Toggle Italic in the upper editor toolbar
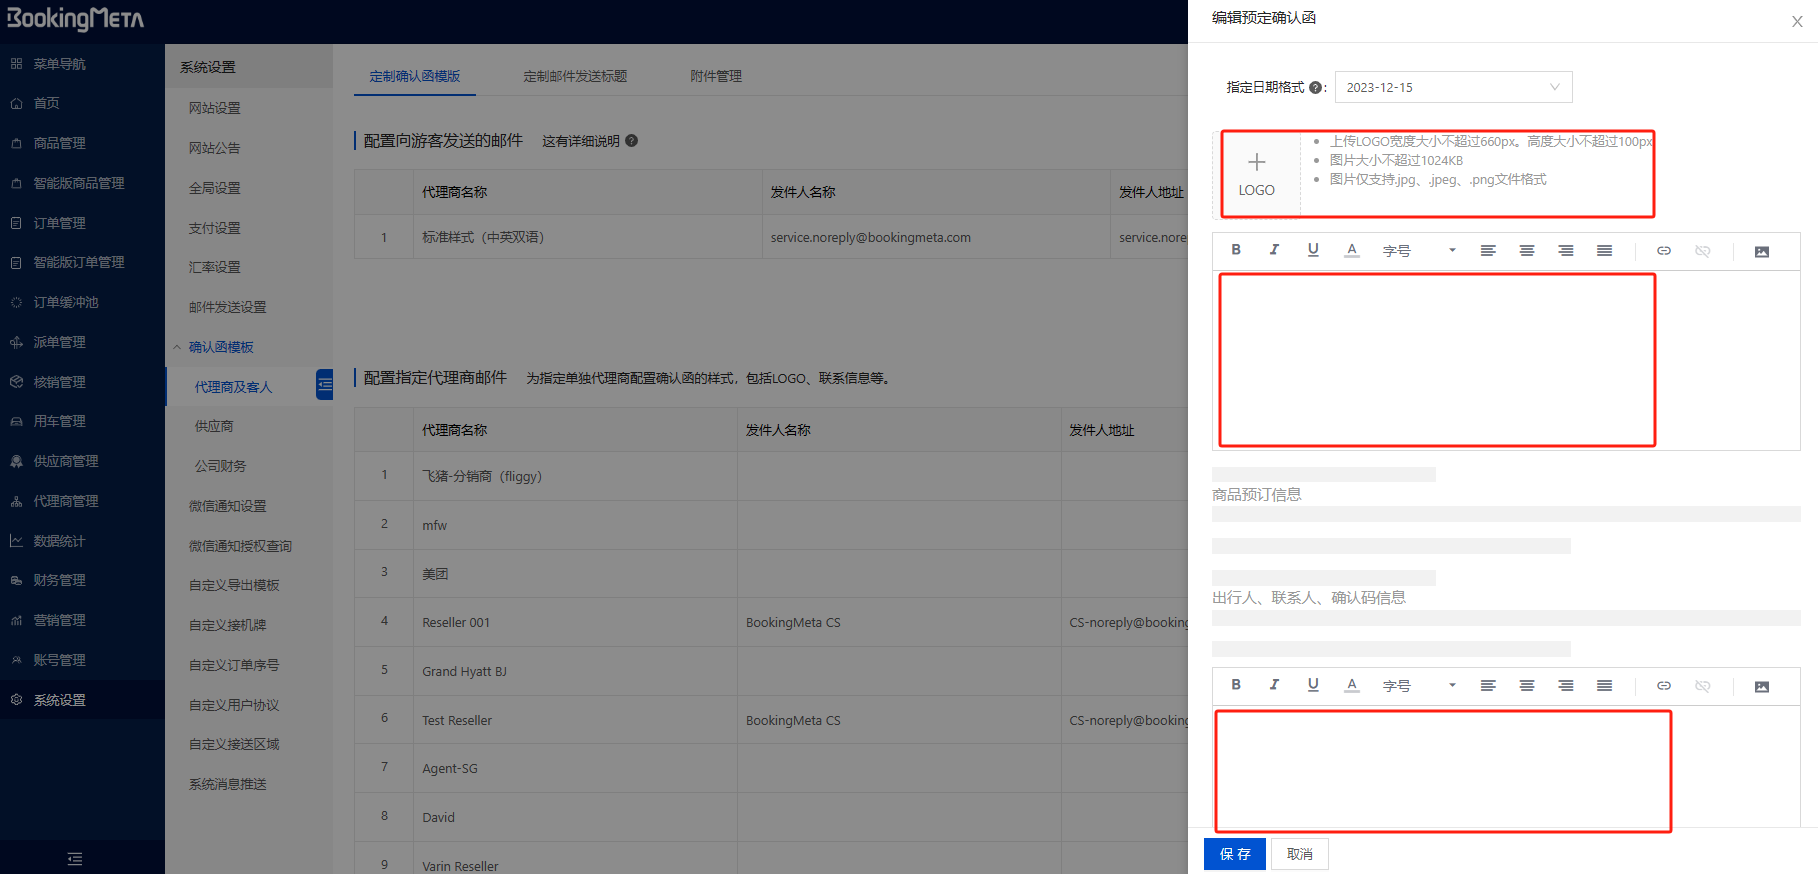 point(1274,250)
